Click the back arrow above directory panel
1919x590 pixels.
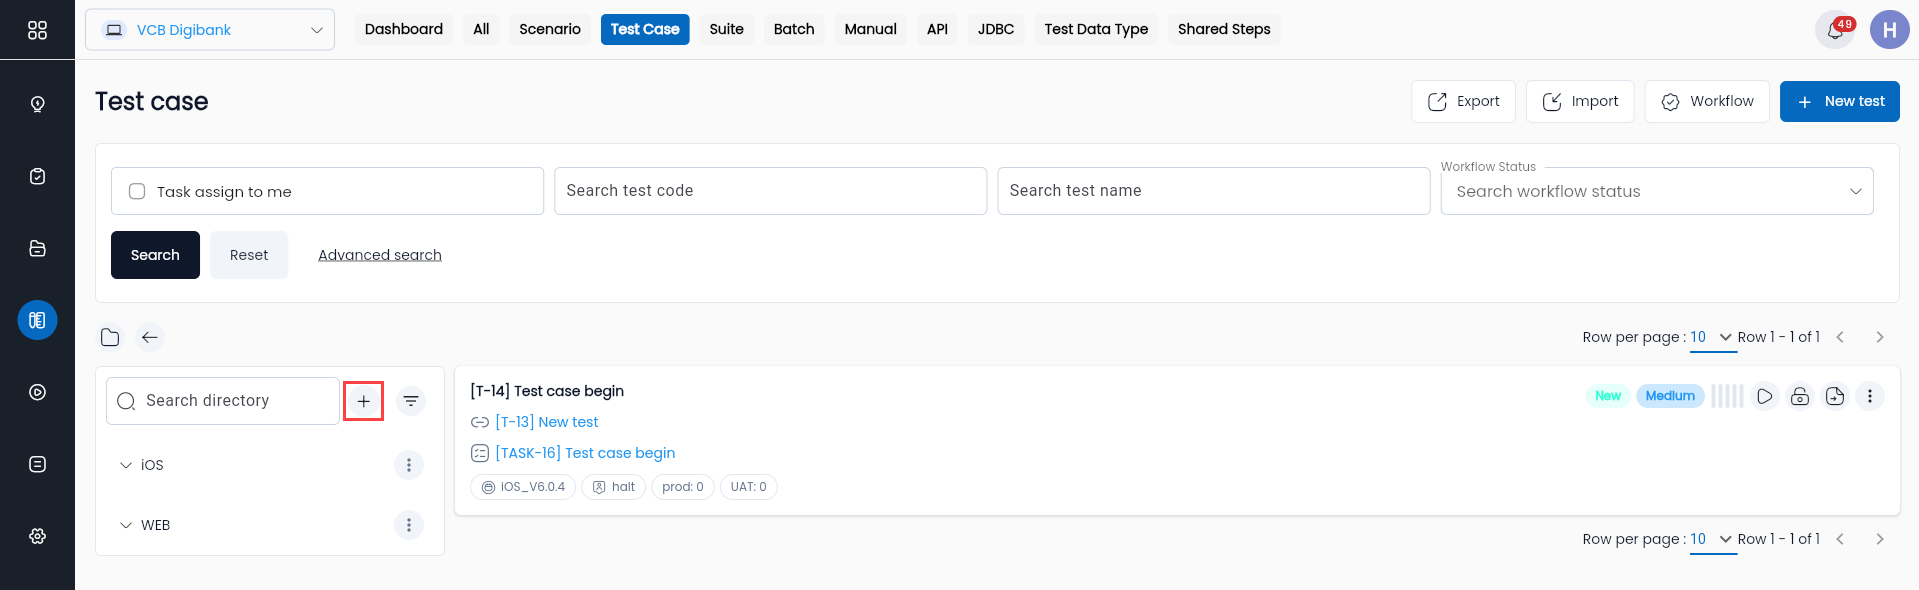pyautogui.click(x=150, y=338)
